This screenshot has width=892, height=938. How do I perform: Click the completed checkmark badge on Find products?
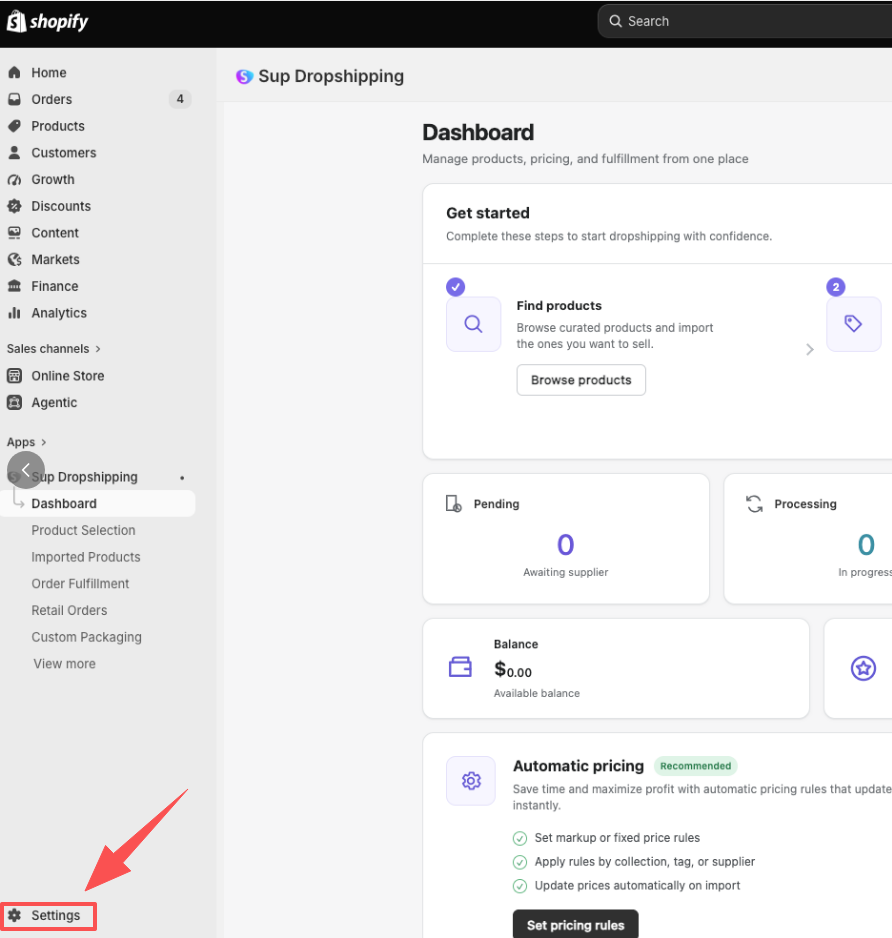[455, 287]
